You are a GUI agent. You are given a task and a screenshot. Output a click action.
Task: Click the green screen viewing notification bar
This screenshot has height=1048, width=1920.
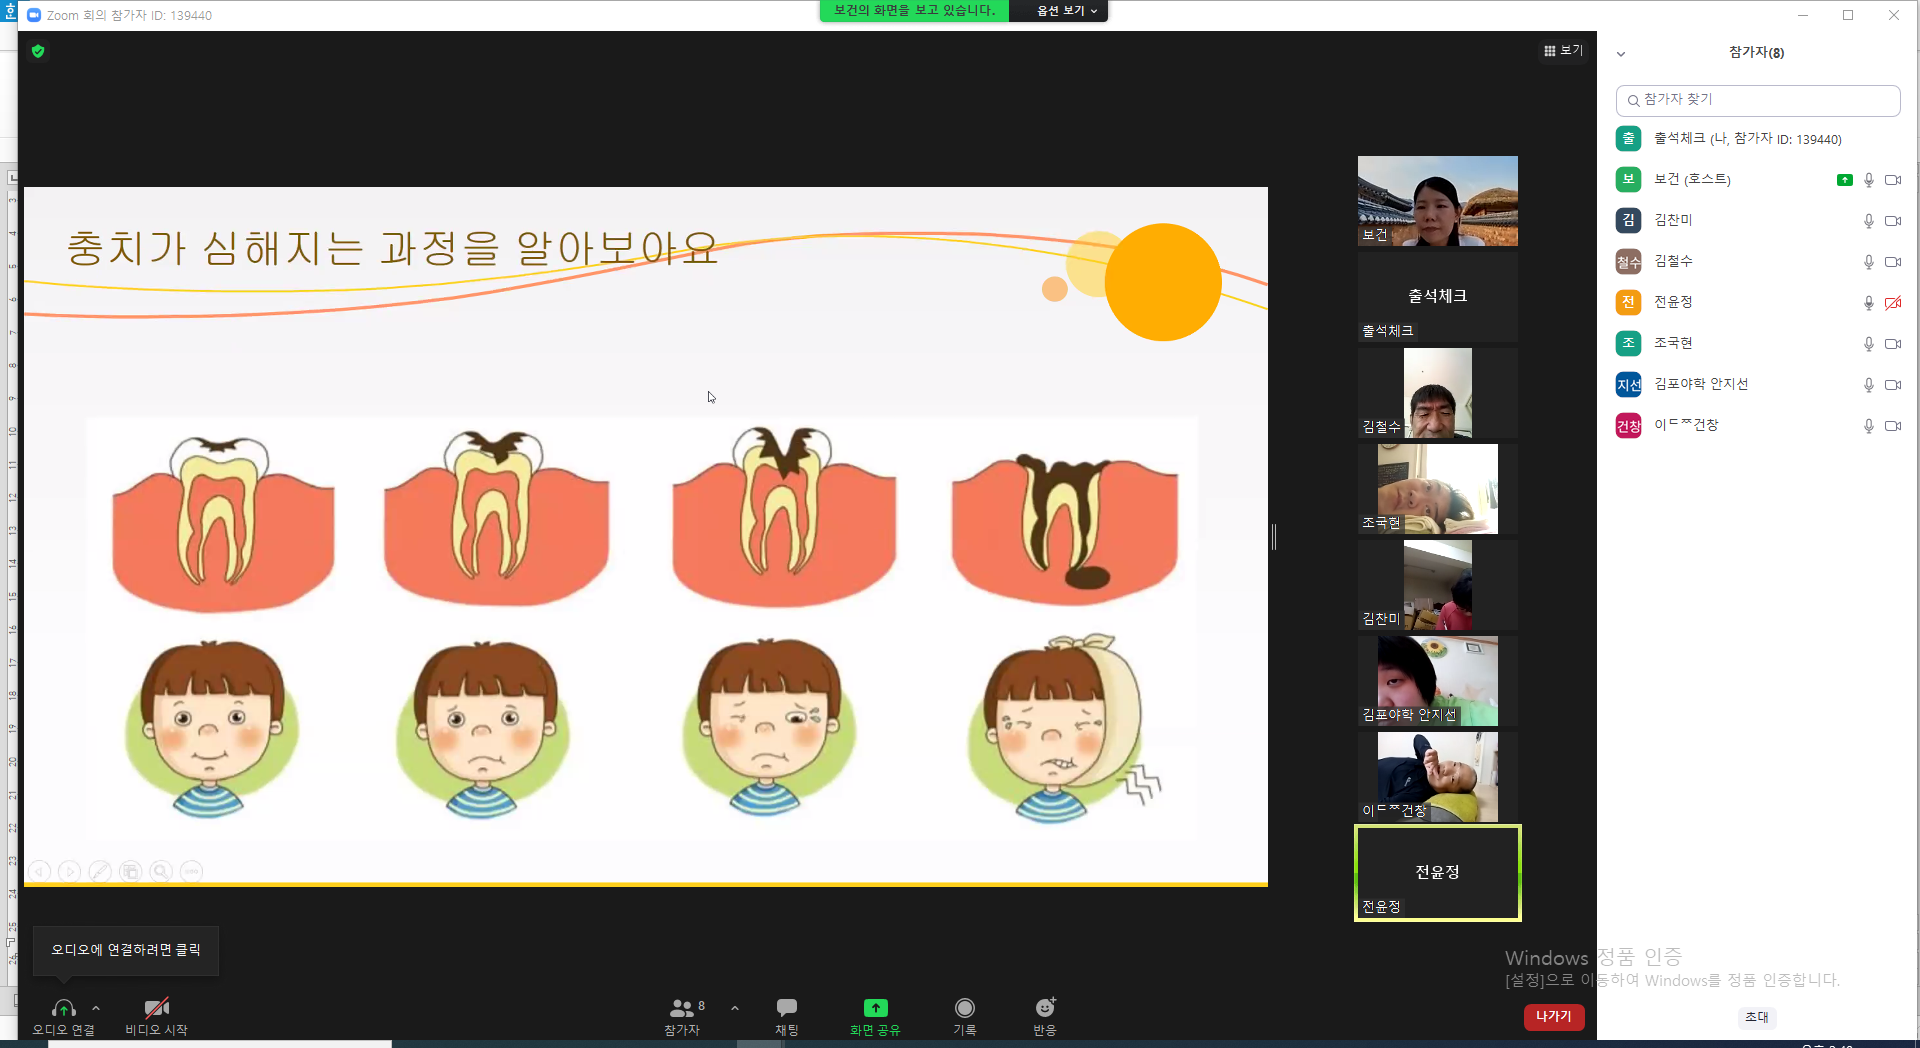click(x=914, y=11)
